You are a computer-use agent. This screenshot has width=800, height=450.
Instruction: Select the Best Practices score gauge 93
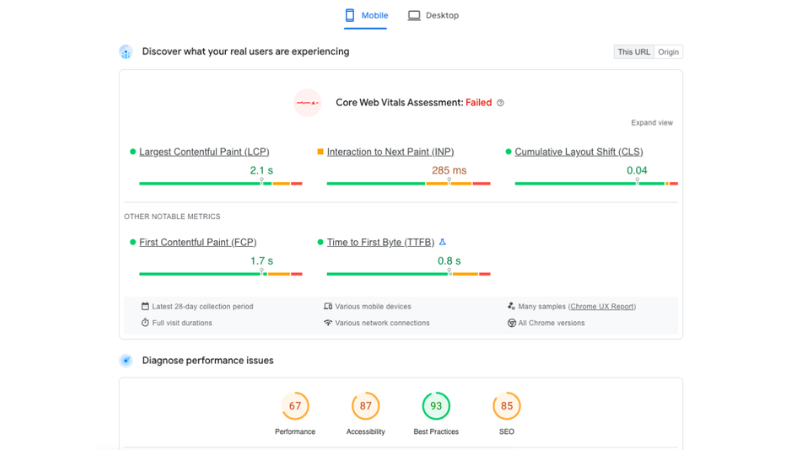(x=436, y=406)
